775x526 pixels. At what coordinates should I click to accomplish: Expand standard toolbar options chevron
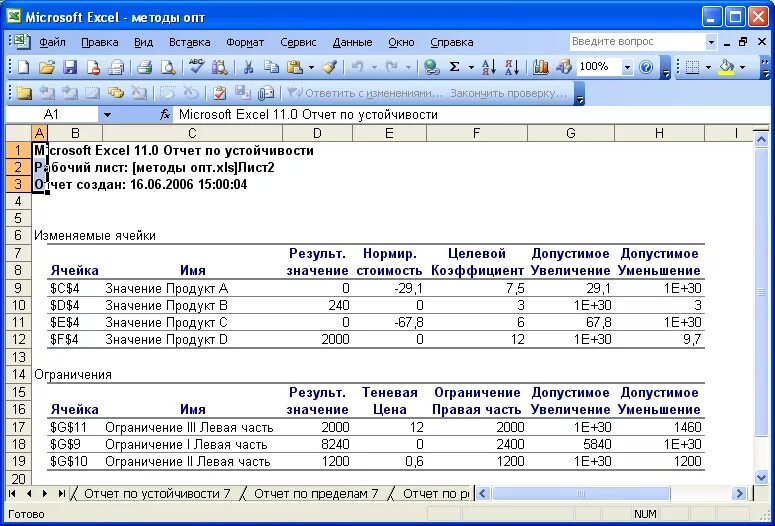[x=666, y=69]
